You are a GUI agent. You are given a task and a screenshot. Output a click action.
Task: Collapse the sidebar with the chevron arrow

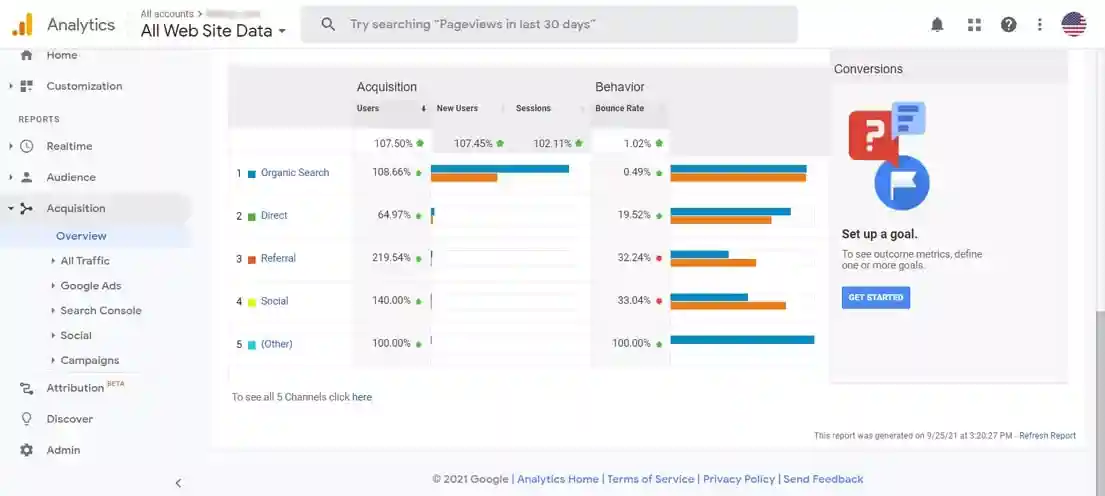[x=178, y=483]
